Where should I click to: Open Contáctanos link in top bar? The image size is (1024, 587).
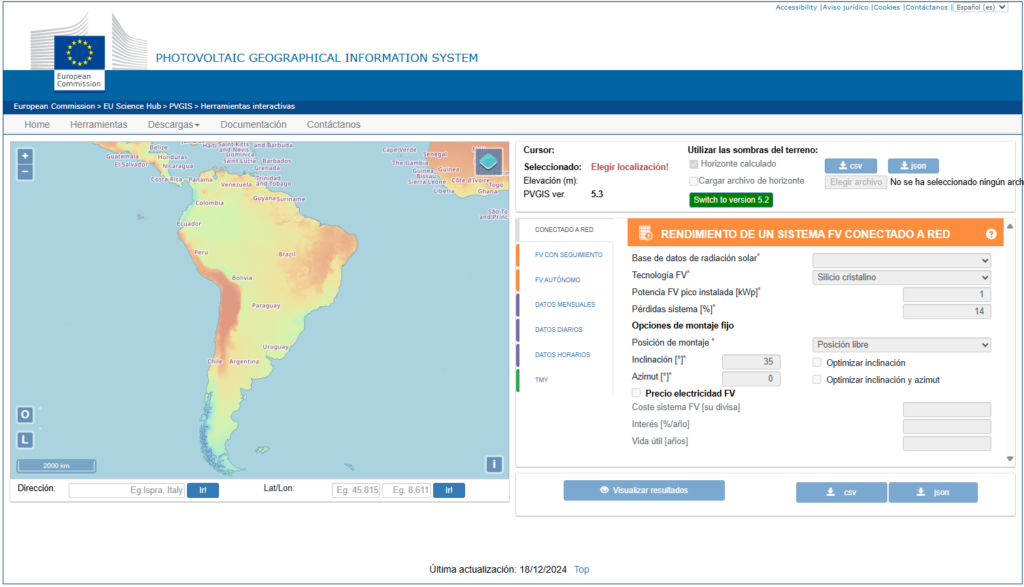pos(926,7)
